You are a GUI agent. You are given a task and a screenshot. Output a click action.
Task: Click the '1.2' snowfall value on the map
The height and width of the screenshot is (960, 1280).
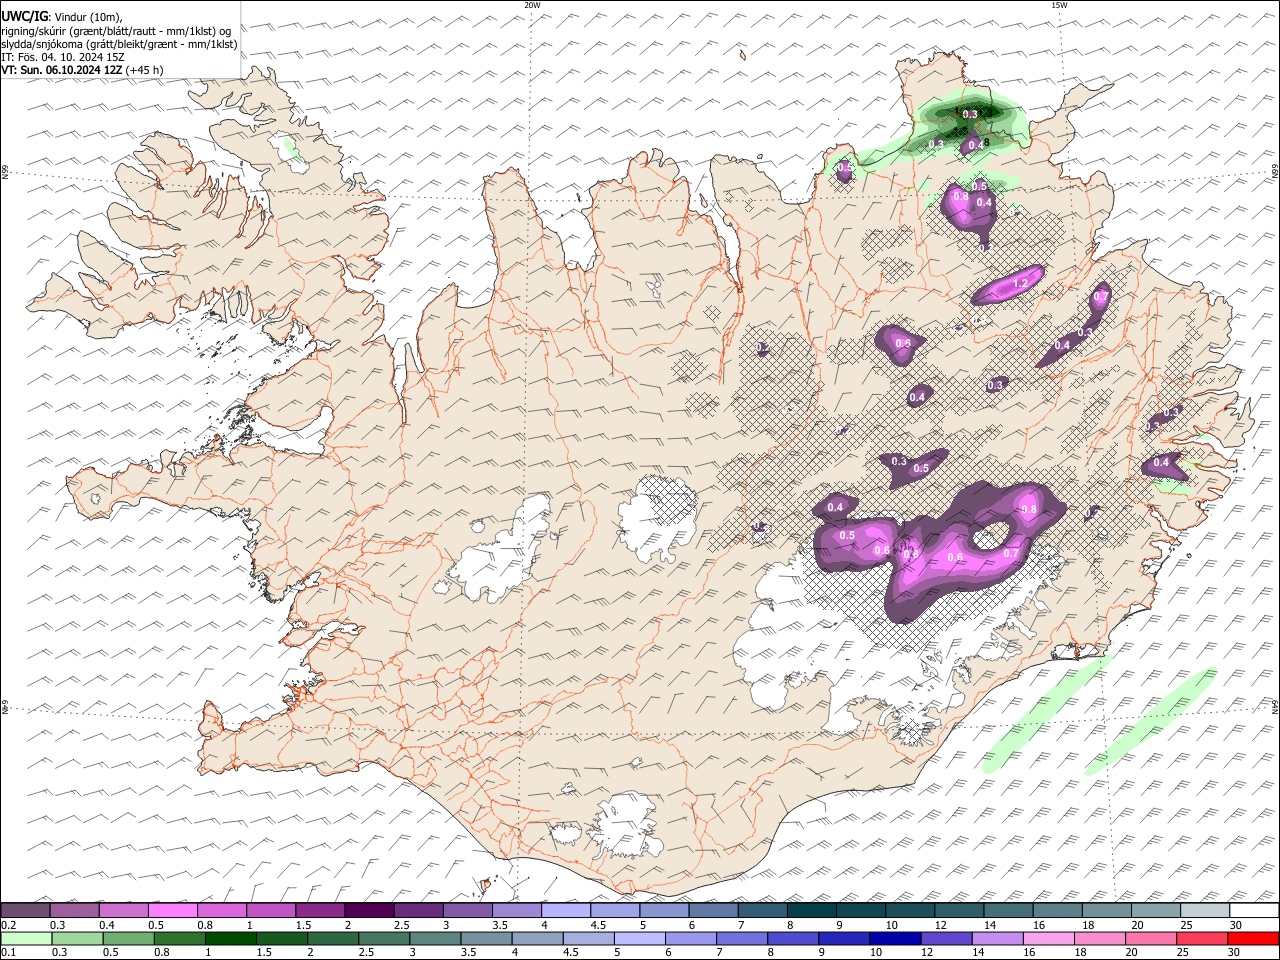1020,284
